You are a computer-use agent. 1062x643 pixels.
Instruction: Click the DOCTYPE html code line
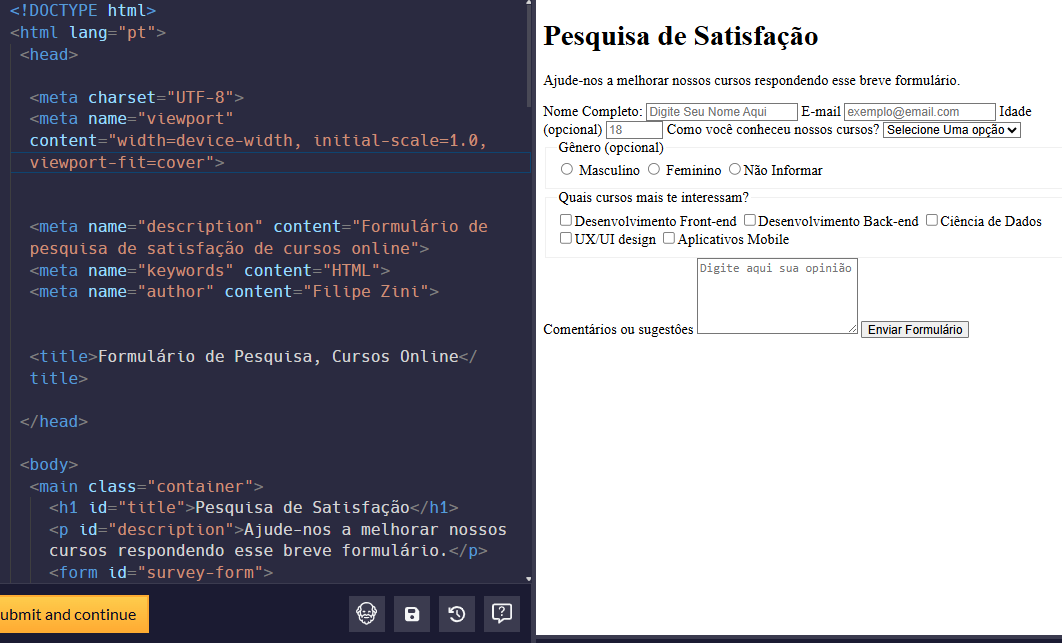(83, 11)
